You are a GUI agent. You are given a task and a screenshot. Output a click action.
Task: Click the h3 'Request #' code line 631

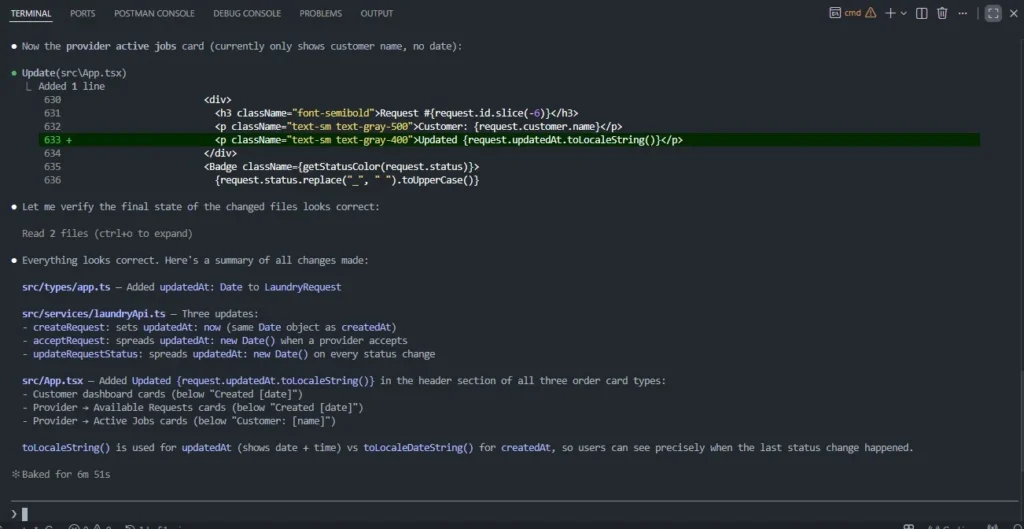(396, 113)
